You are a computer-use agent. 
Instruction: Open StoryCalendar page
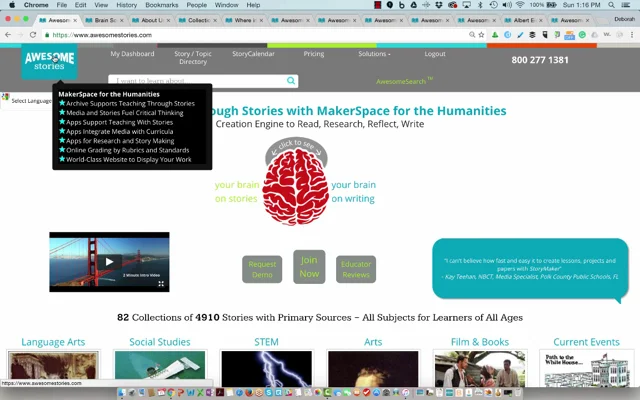253,54
